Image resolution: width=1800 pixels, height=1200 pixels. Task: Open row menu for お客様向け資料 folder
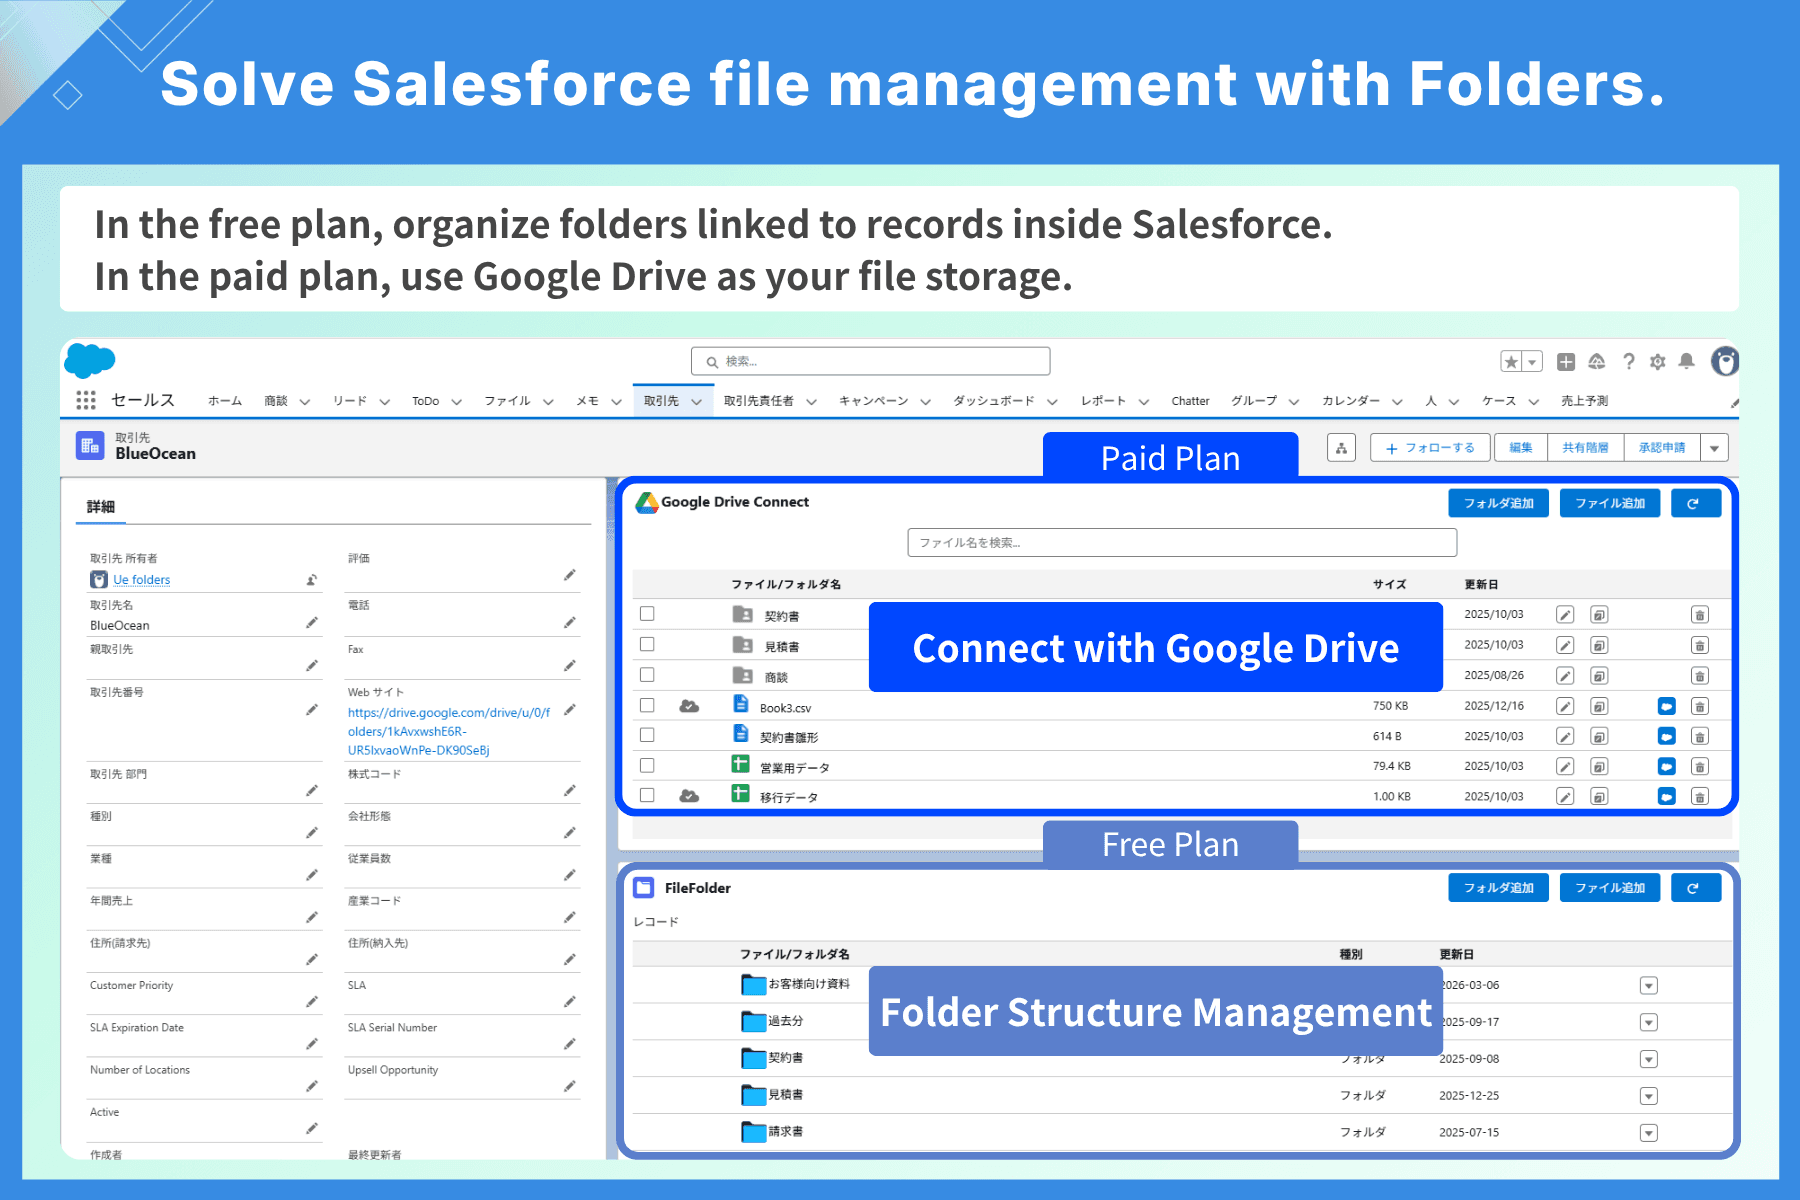point(1649,986)
